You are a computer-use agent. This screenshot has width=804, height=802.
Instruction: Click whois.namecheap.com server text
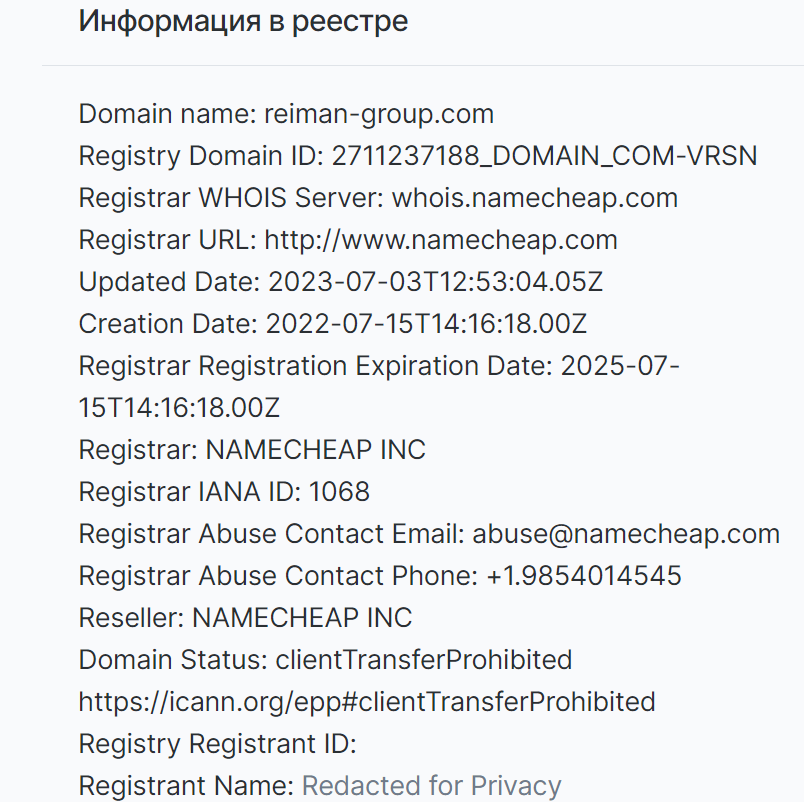coord(535,198)
